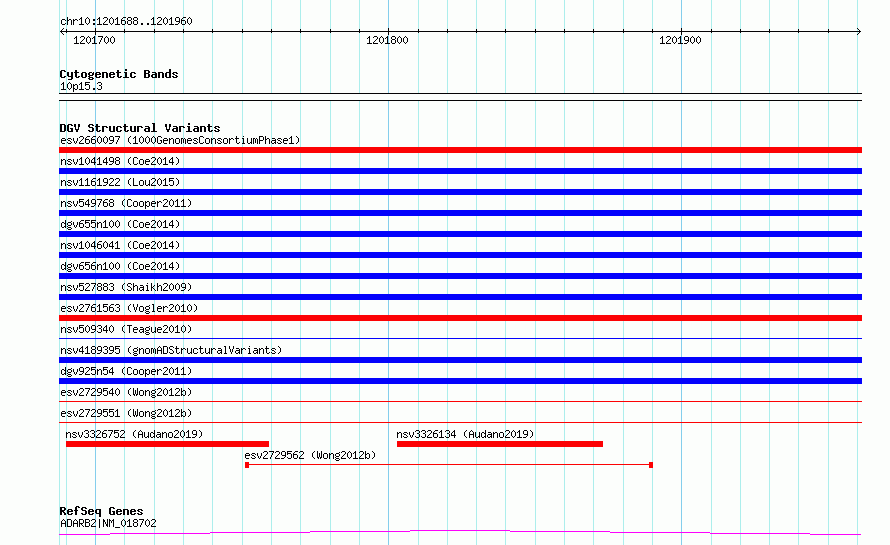This screenshot has width=890, height=545.
Task: Click dgv655n100 (Coe2014) label
Action: [120, 224]
